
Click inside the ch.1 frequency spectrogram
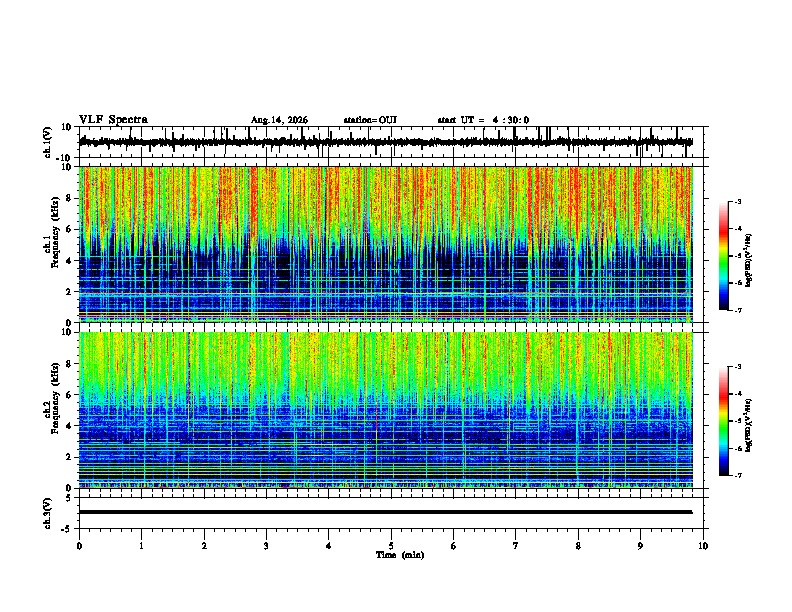click(x=386, y=244)
